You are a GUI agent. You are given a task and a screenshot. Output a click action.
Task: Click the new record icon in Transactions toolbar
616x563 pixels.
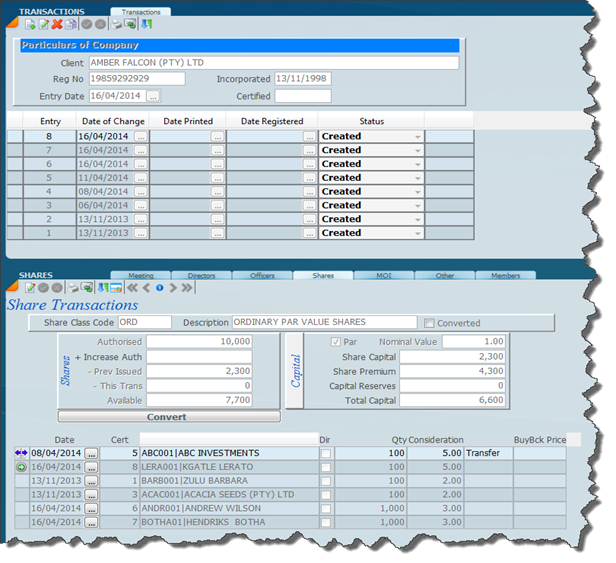click(x=30, y=23)
